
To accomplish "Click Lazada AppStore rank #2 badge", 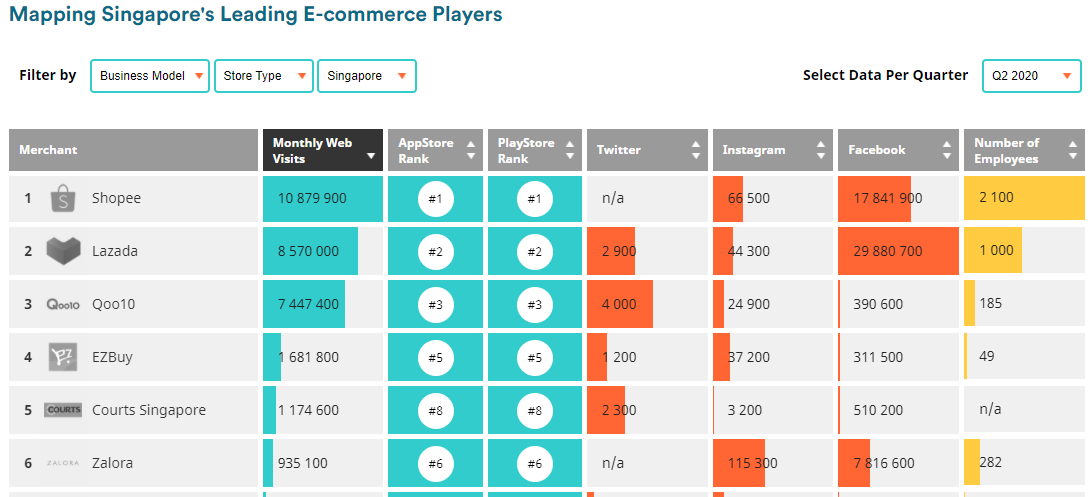I will [x=435, y=252].
